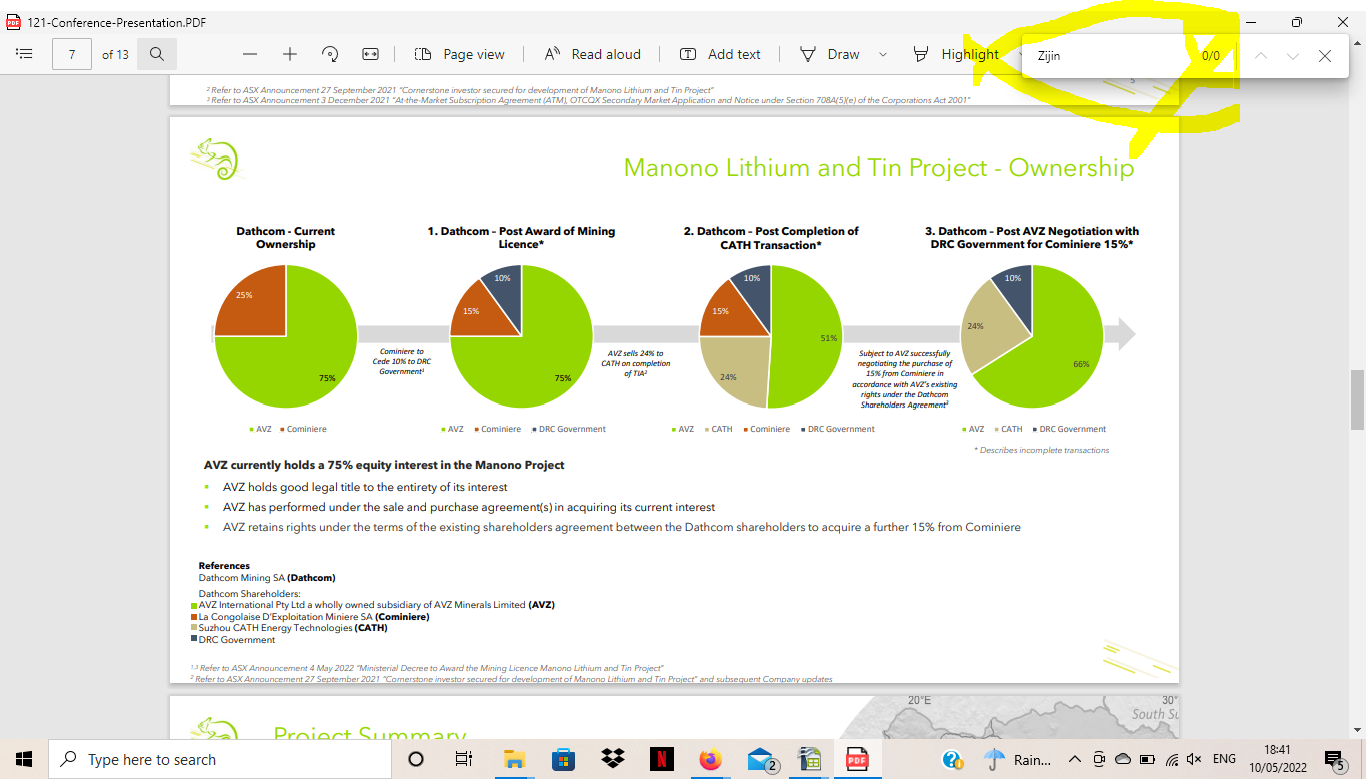Screen dimensions: 1366x779
Task: Click the Post Award of Mining Licence title
Action: [x=521, y=238]
